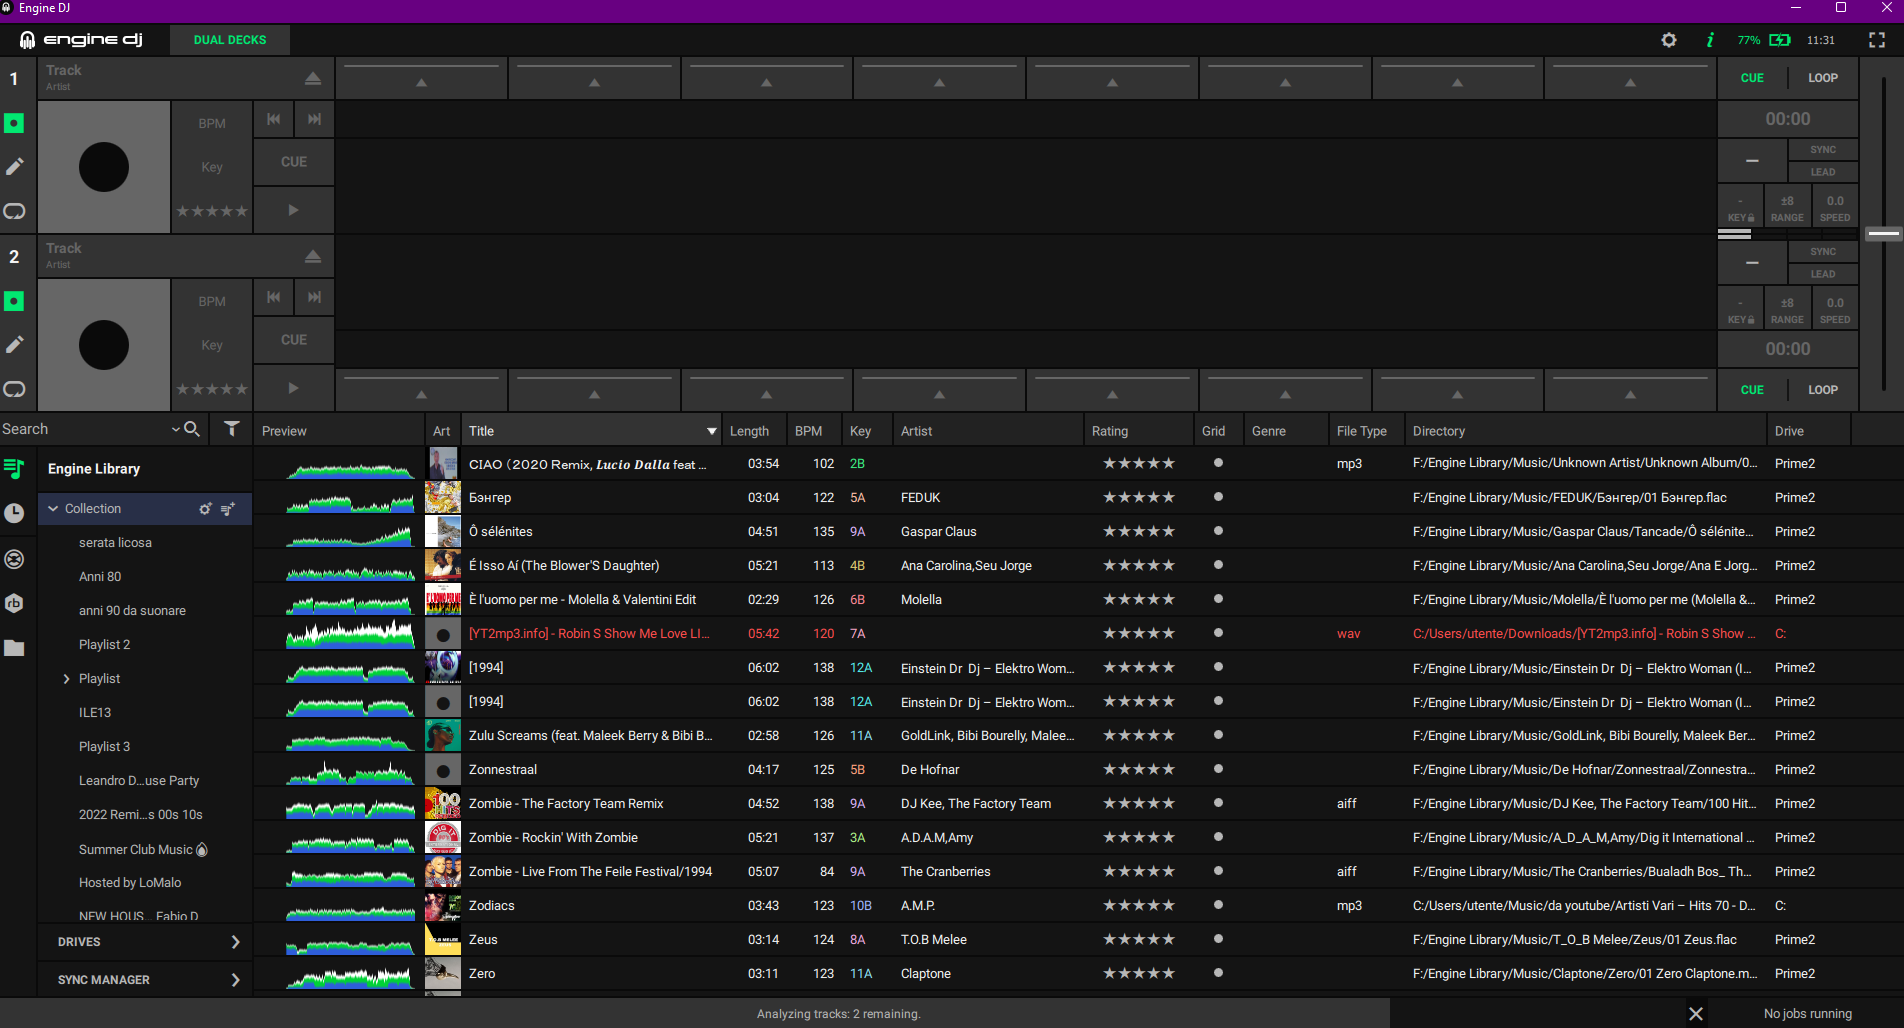Collapse the Collection tree
This screenshot has width=1904, height=1028.
[x=53, y=509]
